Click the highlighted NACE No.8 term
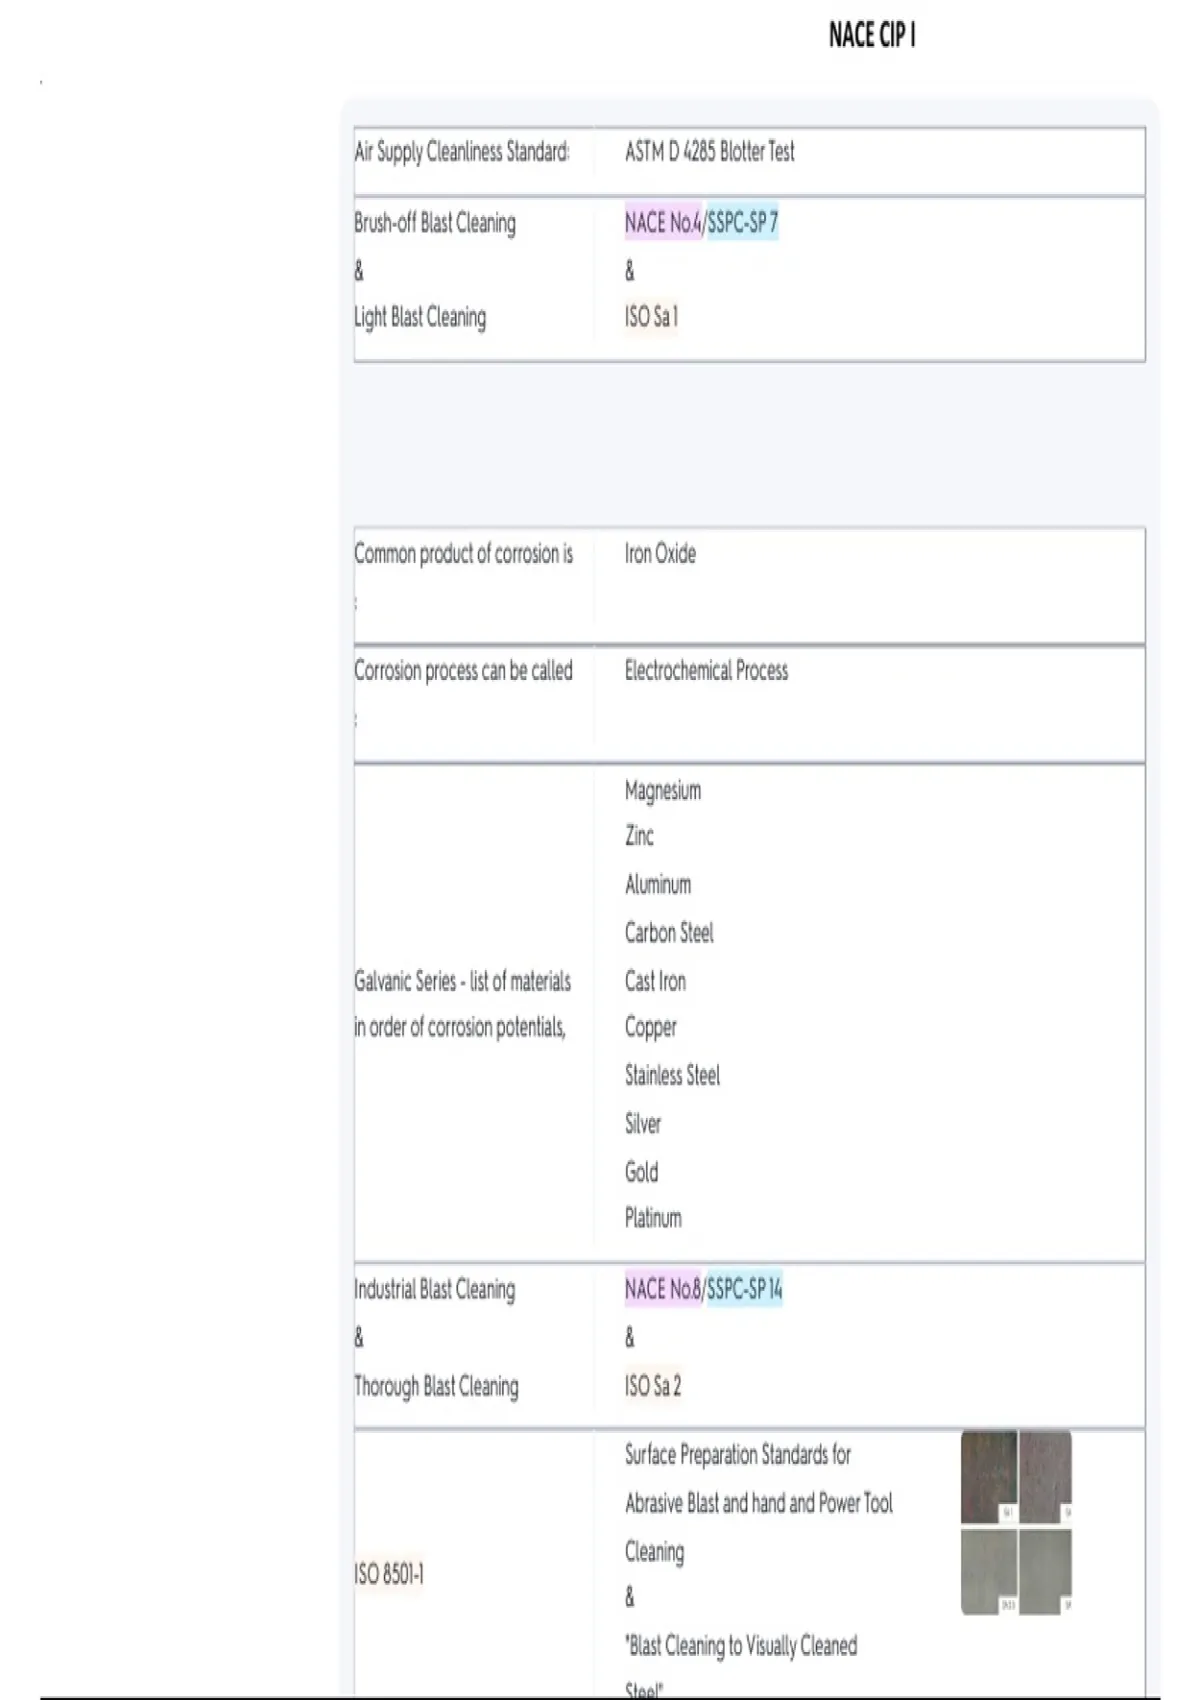 (663, 1290)
